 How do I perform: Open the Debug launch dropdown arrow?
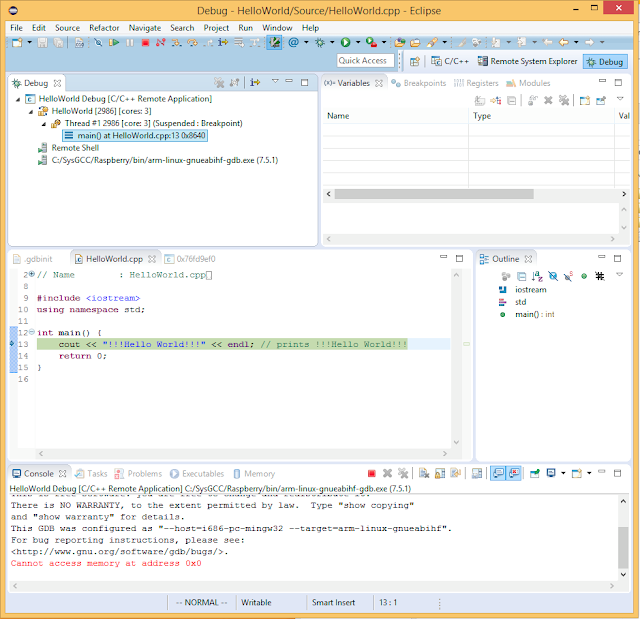click(x=332, y=42)
